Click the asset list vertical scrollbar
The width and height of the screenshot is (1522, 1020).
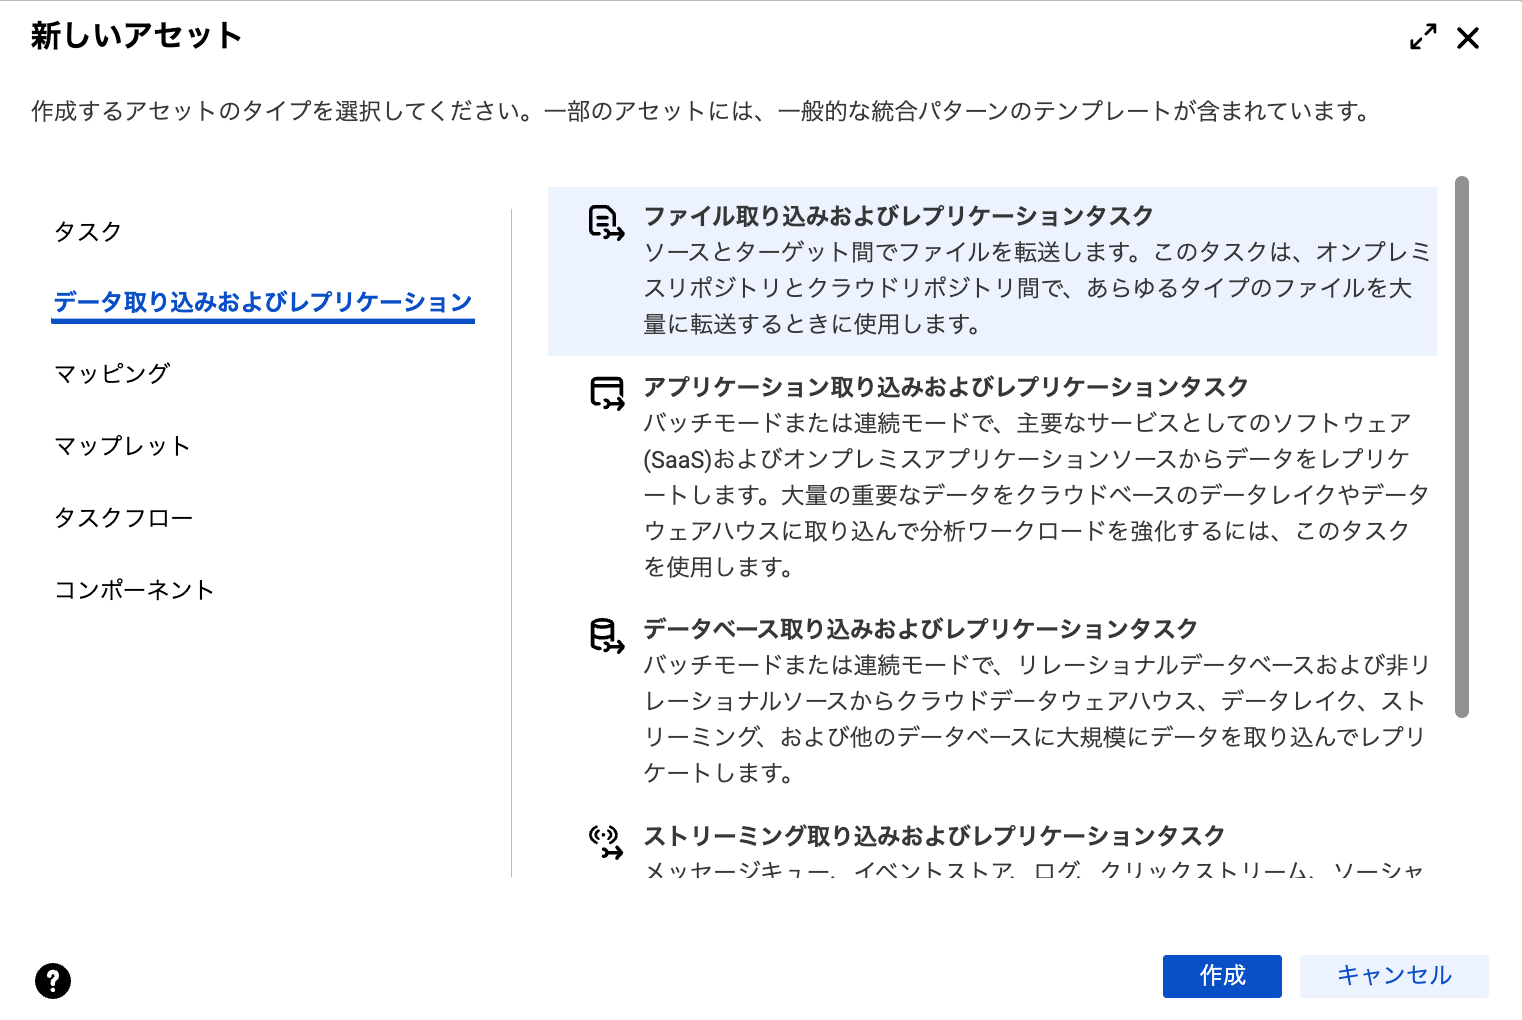1462,446
